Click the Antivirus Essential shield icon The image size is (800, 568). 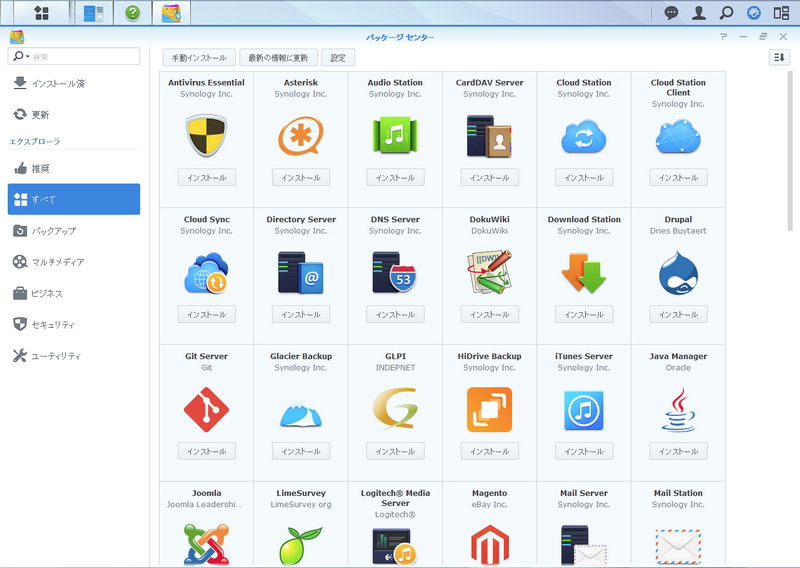coord(206,135)
